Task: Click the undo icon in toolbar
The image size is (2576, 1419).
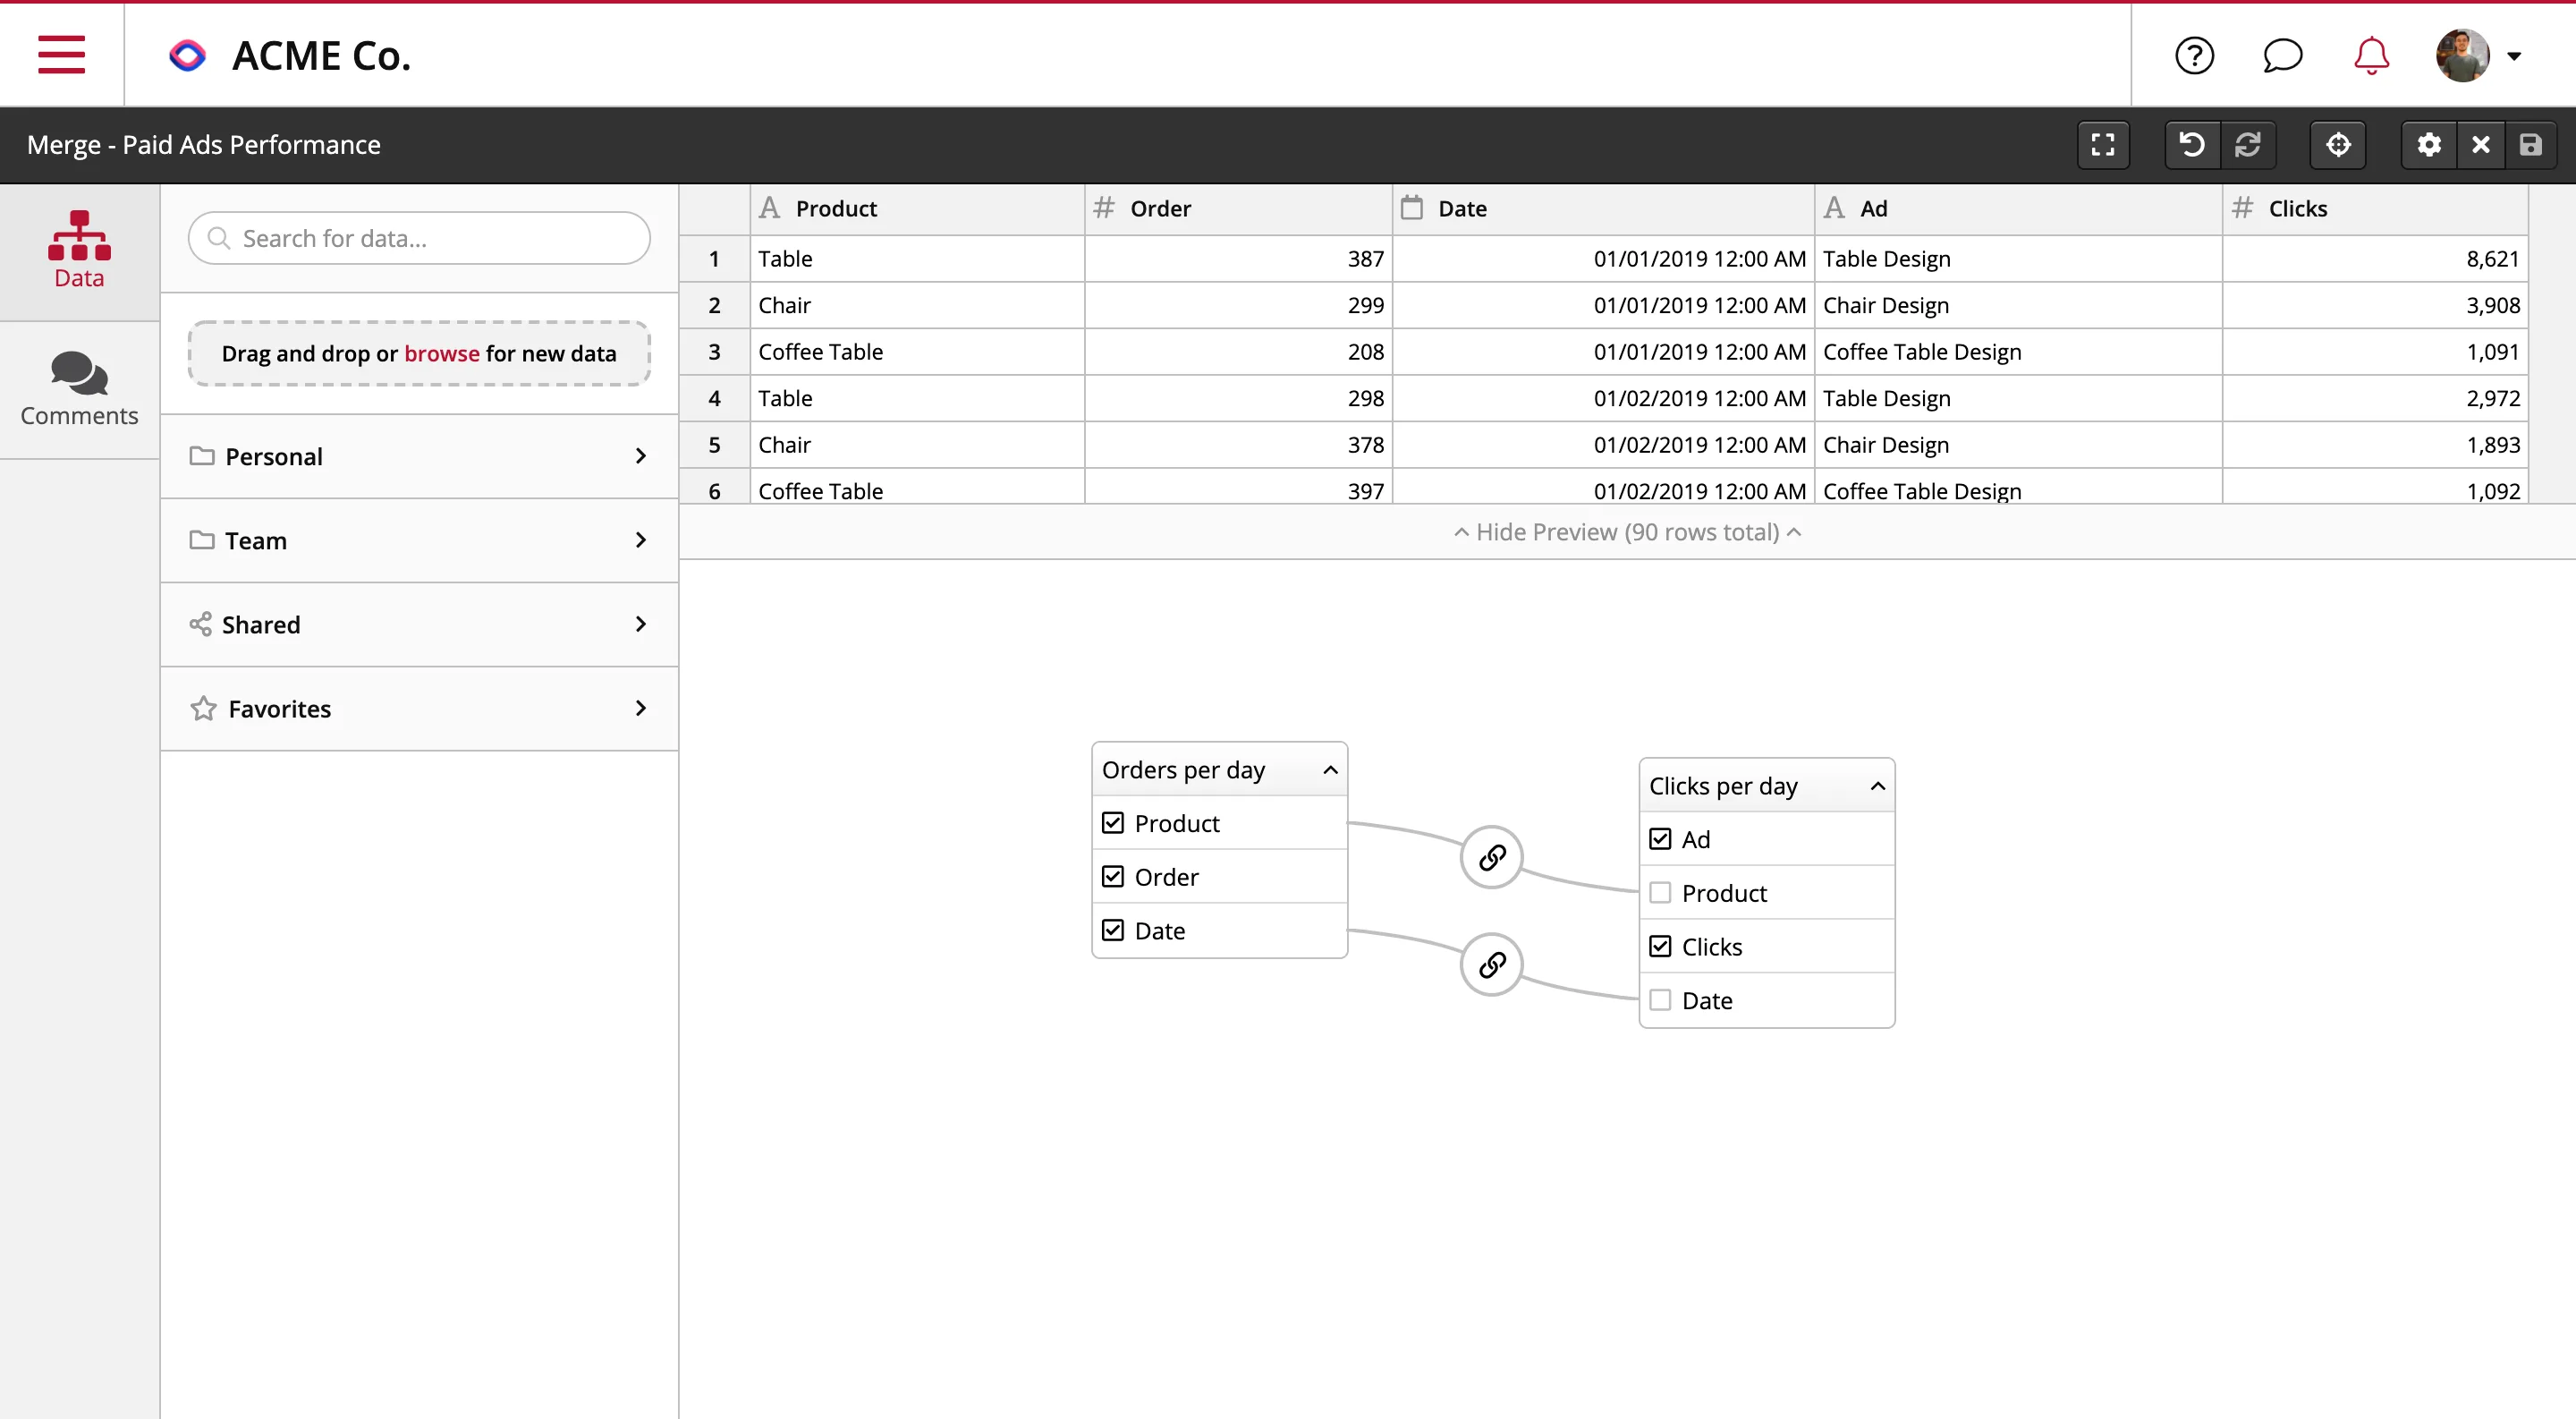Action: click(x=2192, y=145)
